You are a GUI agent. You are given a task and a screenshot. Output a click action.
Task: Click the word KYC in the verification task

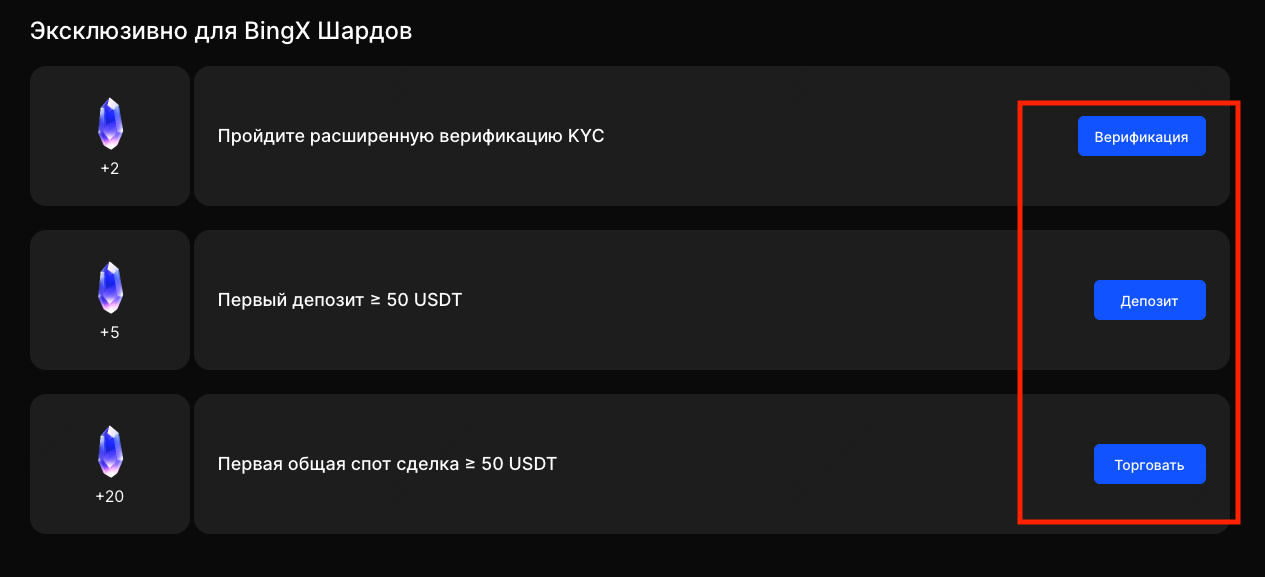pos(586,136)
